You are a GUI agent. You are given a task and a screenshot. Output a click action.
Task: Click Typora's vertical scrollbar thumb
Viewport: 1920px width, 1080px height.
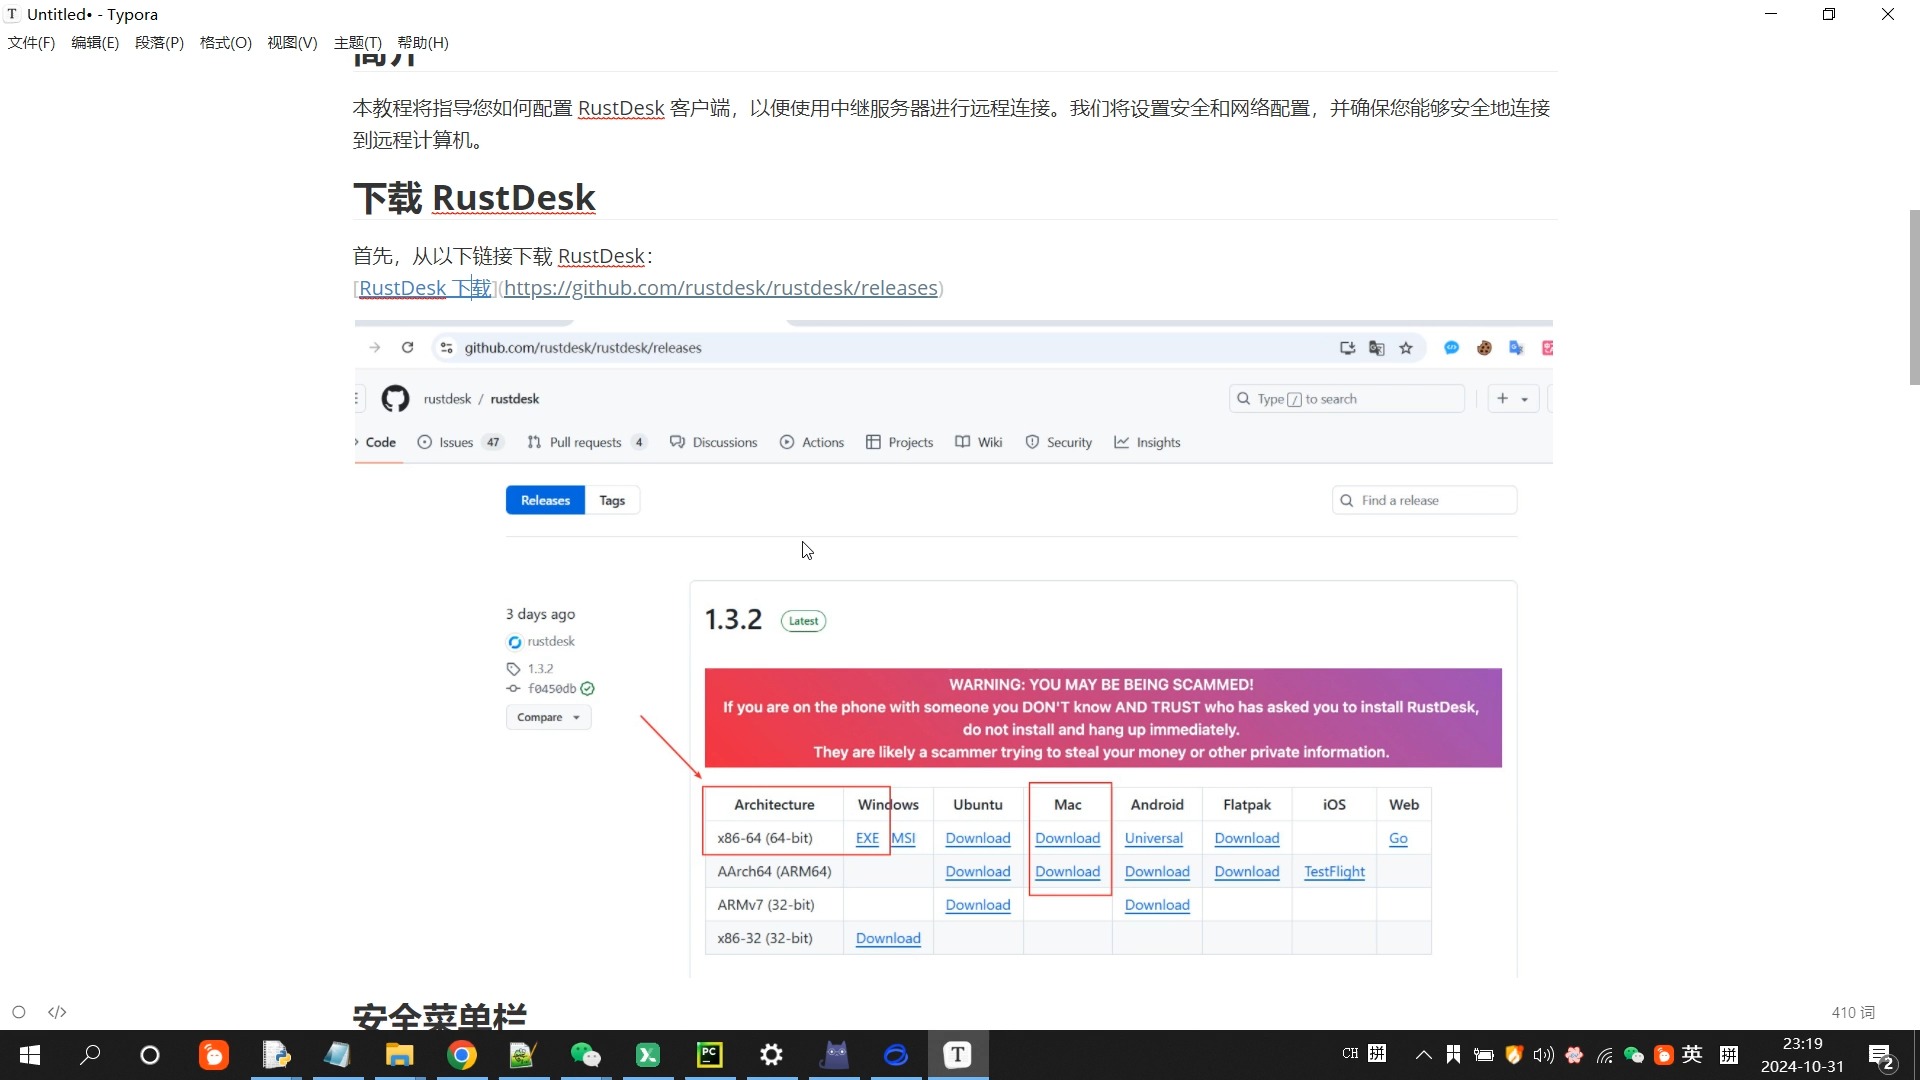click(x=1914, y=297)
